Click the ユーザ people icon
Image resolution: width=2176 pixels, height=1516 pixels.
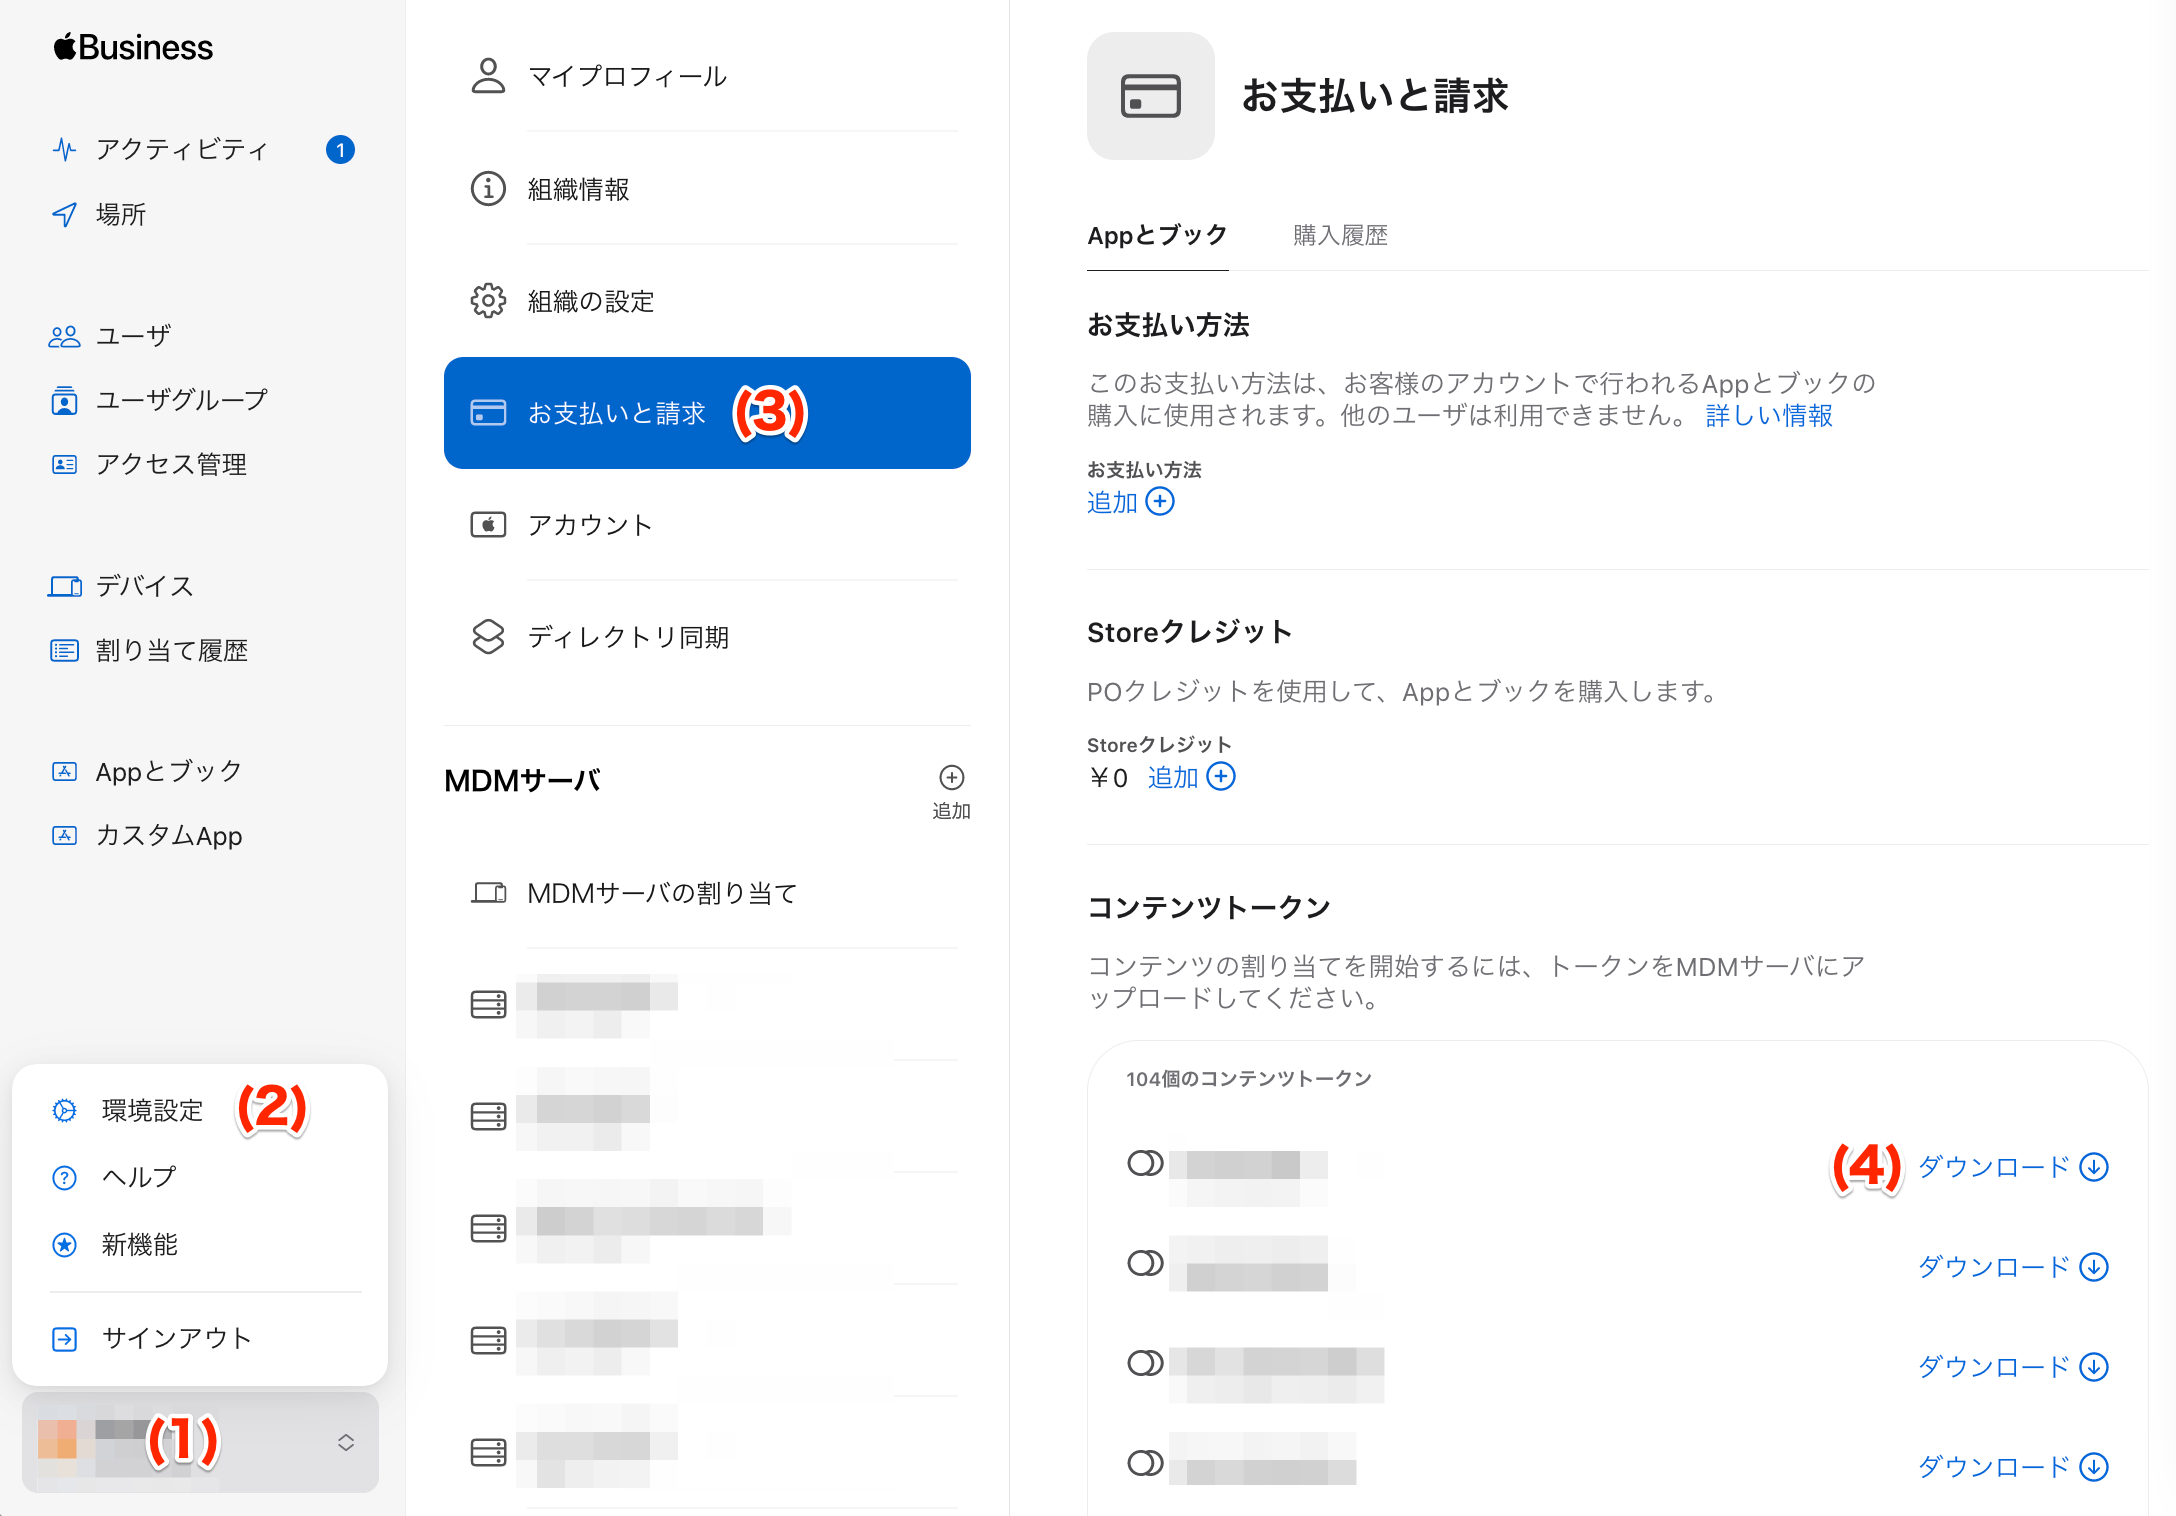point(64,337)
